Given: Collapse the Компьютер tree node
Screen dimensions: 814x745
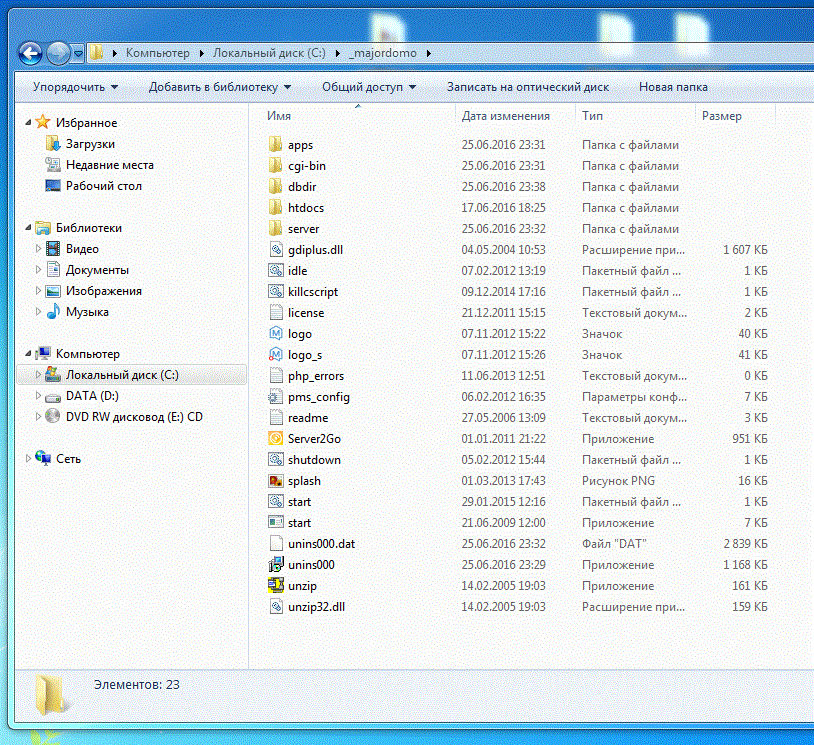Looking at the screenshot, I should pos(28,354).
